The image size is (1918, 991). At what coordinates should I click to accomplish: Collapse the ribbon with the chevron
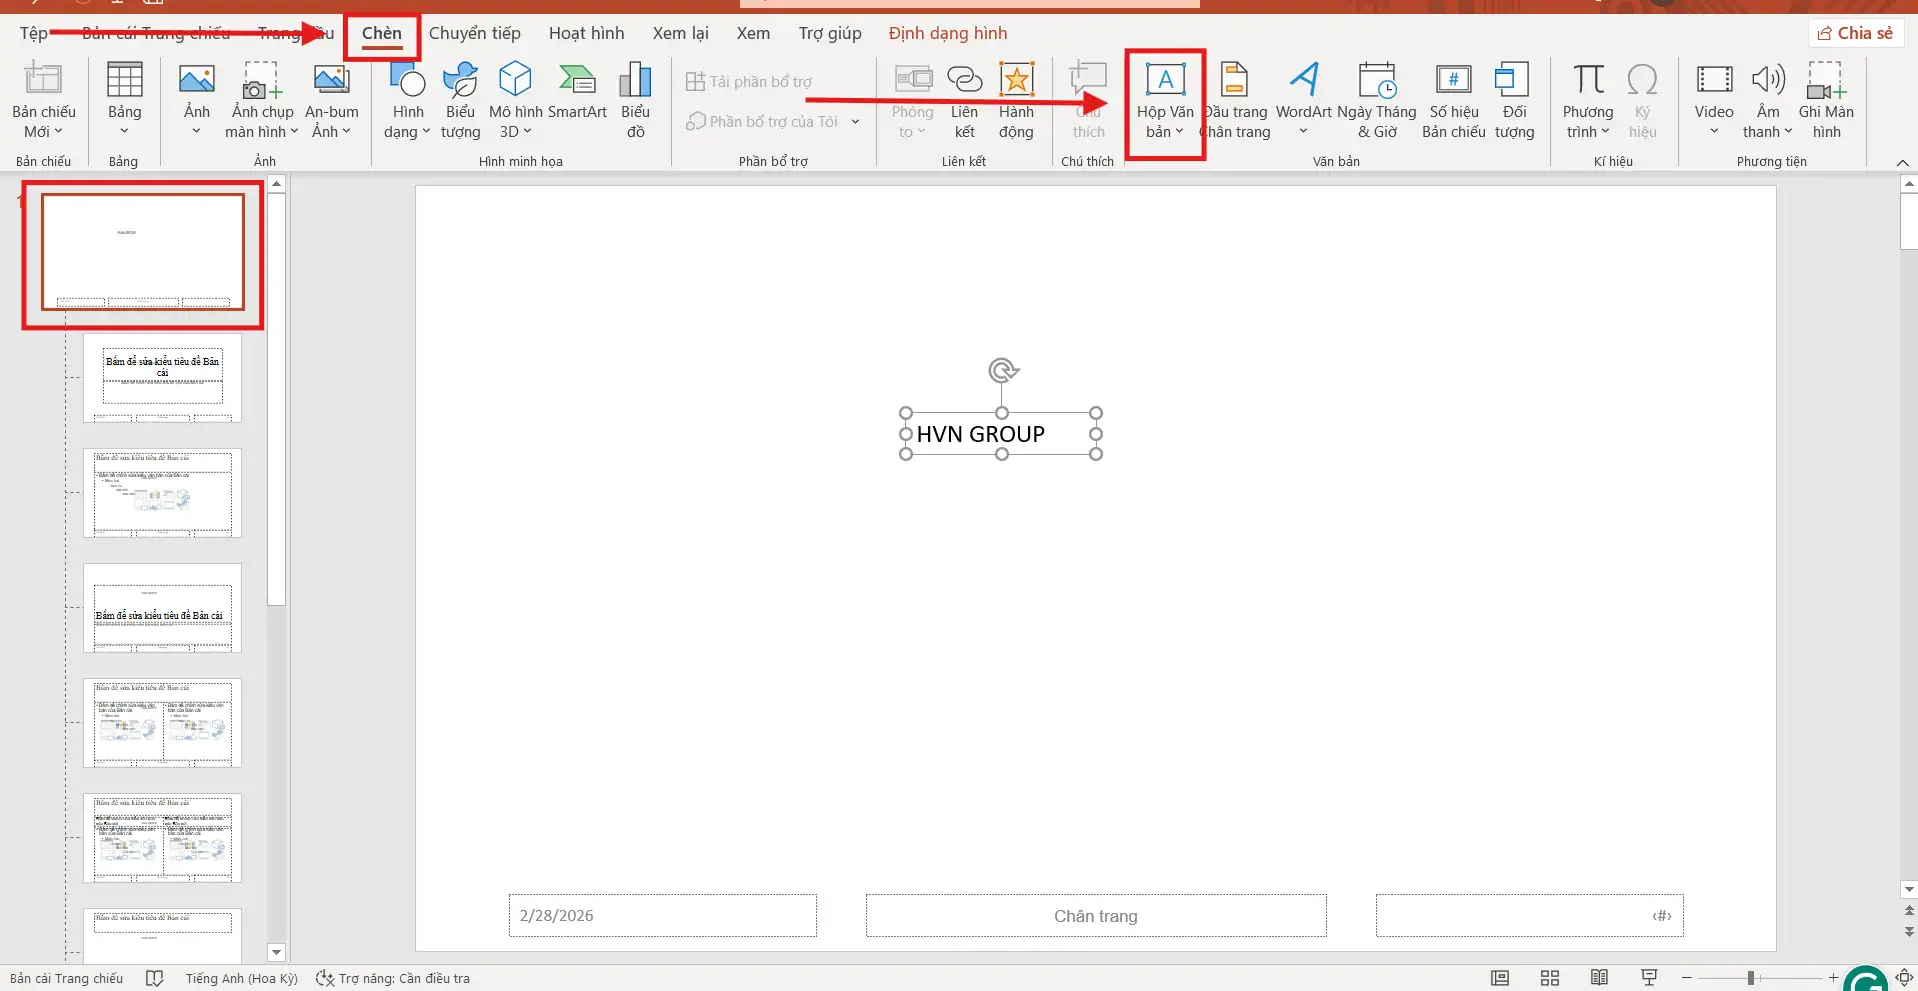[1902, 163]
